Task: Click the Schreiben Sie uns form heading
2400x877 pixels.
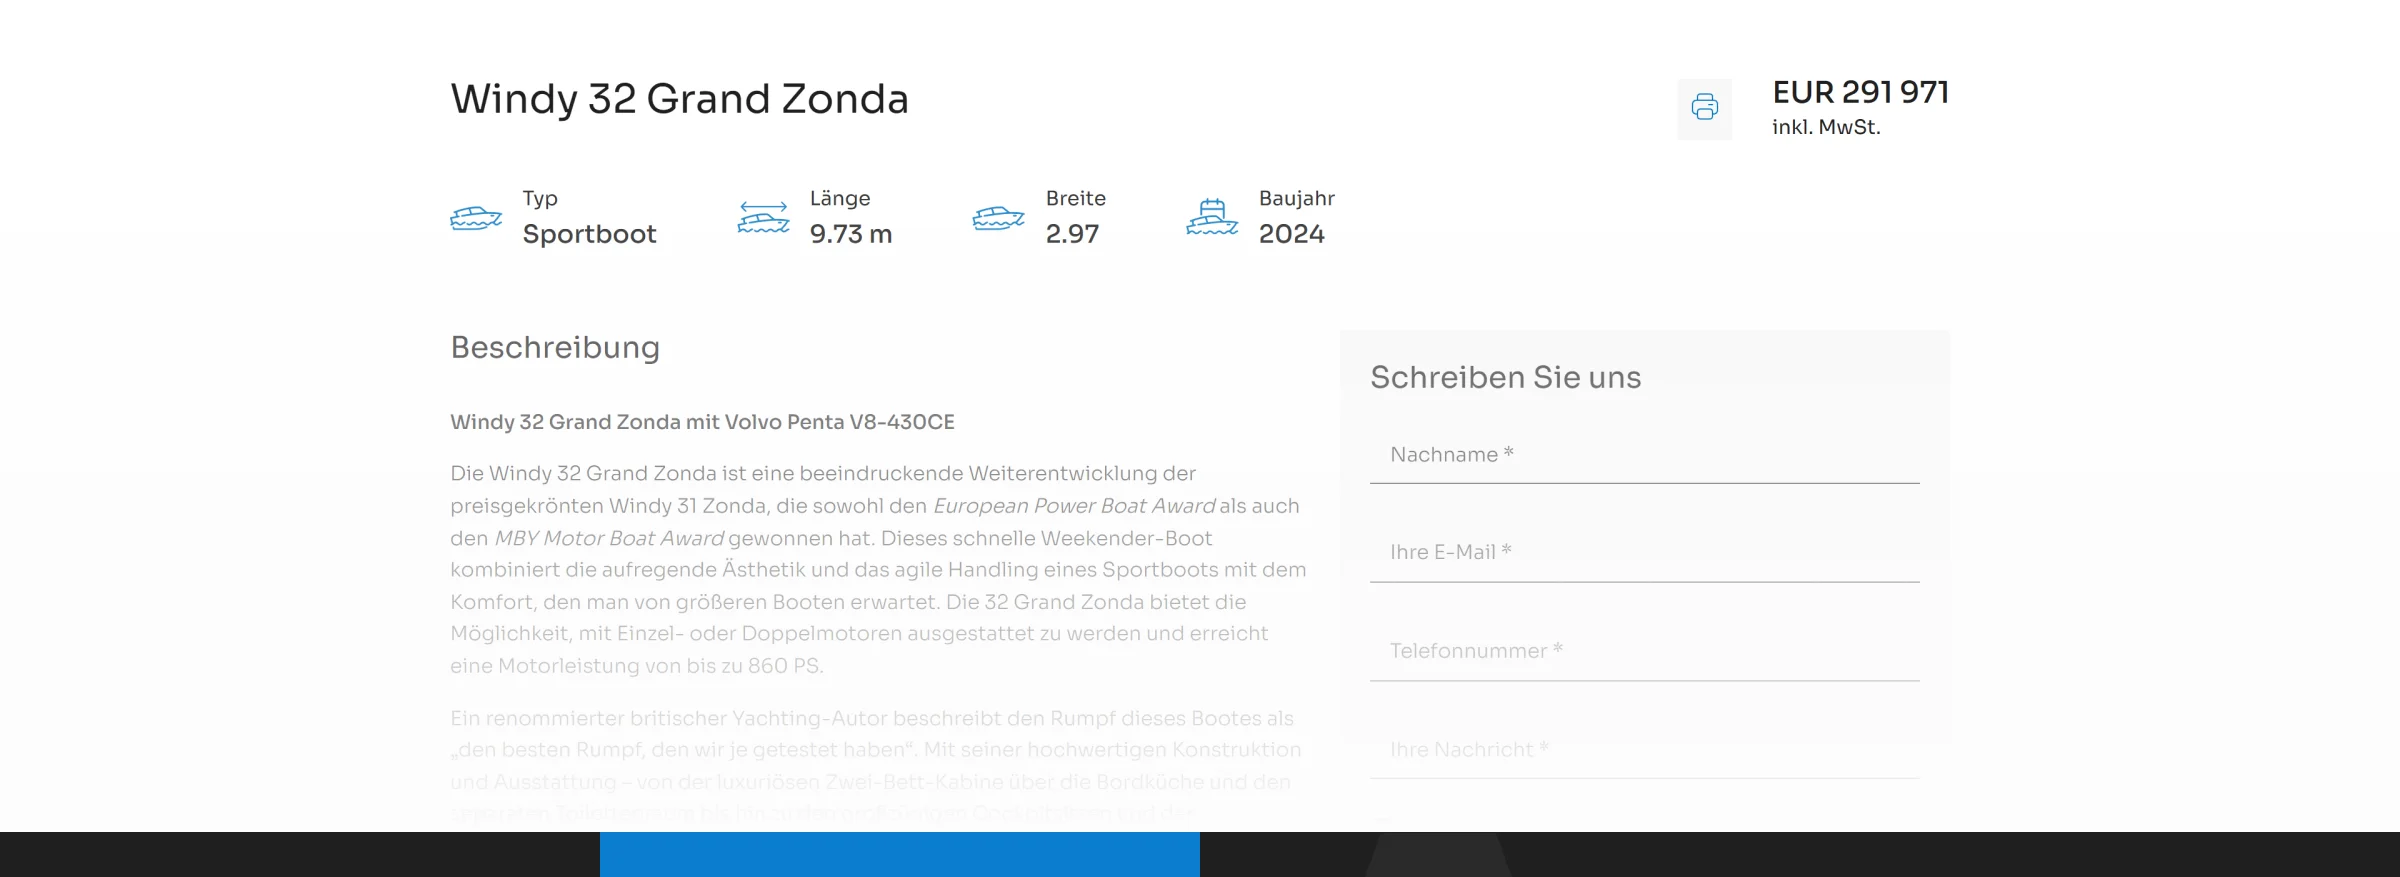Action: coord(1505,377)
